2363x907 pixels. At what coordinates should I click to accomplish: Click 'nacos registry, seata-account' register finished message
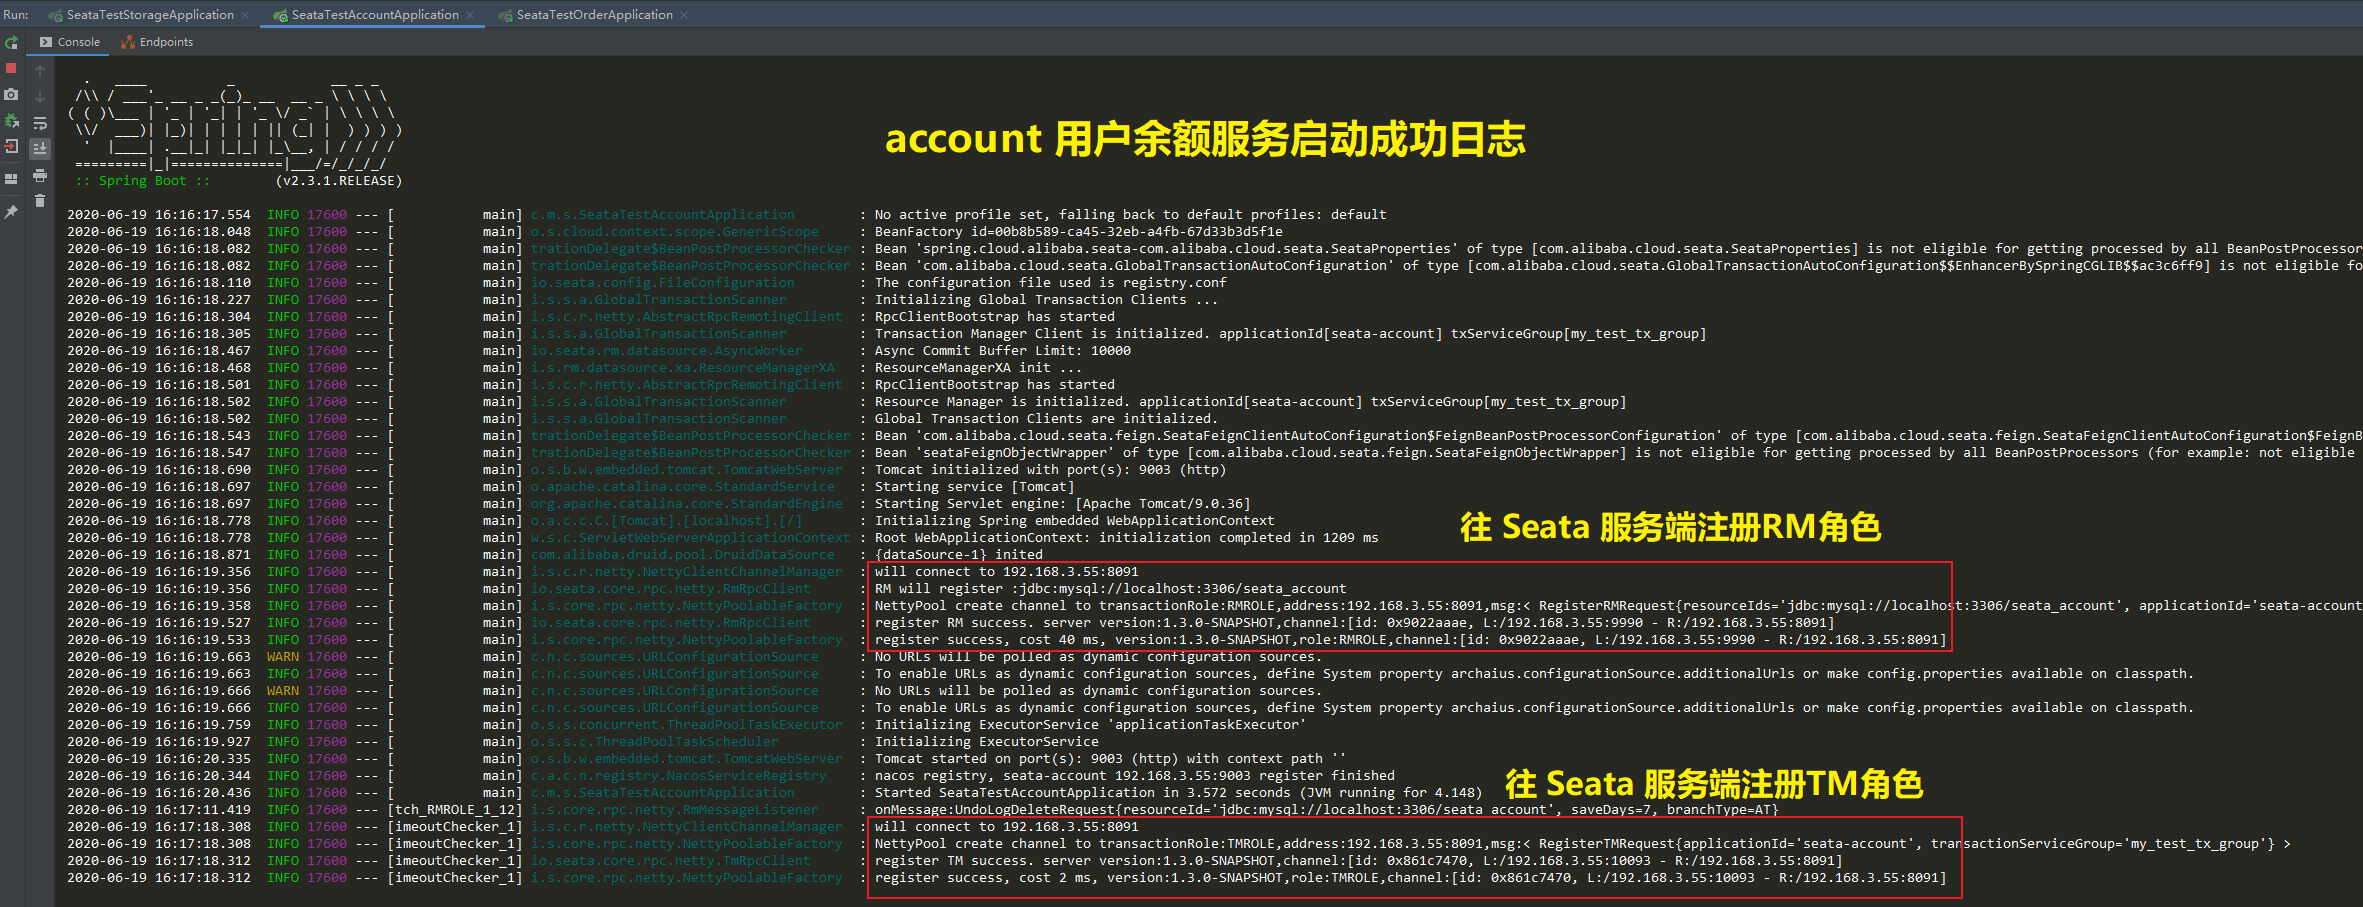pos(1134,776)
